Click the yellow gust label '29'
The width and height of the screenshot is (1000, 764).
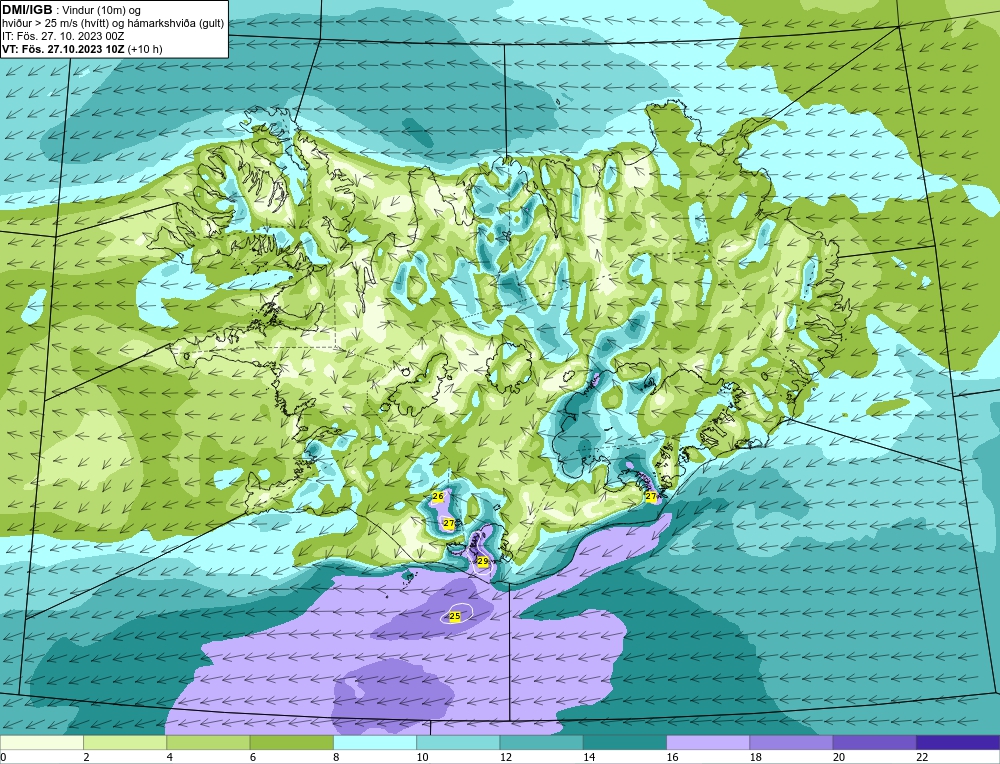coord(483,561)
